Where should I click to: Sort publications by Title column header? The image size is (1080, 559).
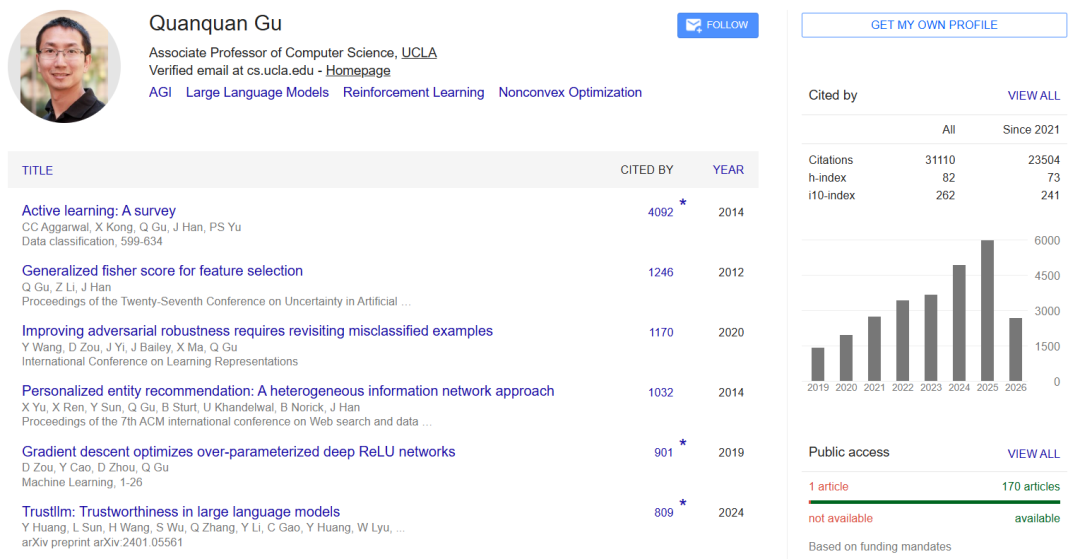[x=37, y=171]
